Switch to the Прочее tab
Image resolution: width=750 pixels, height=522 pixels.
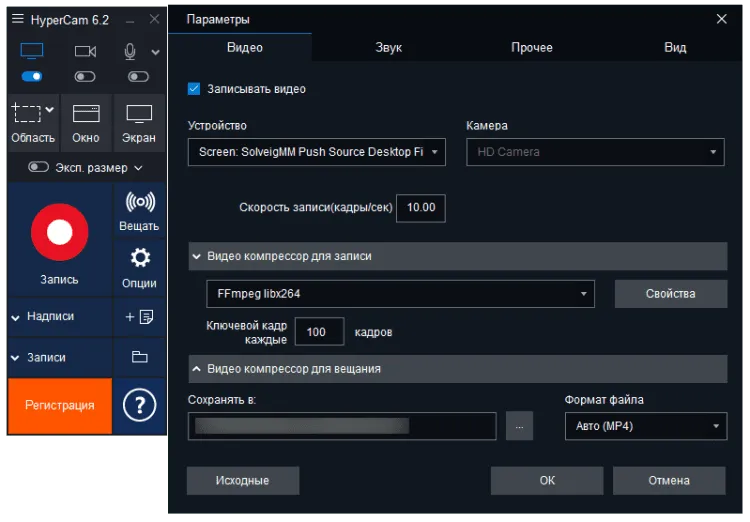[531, 47]
